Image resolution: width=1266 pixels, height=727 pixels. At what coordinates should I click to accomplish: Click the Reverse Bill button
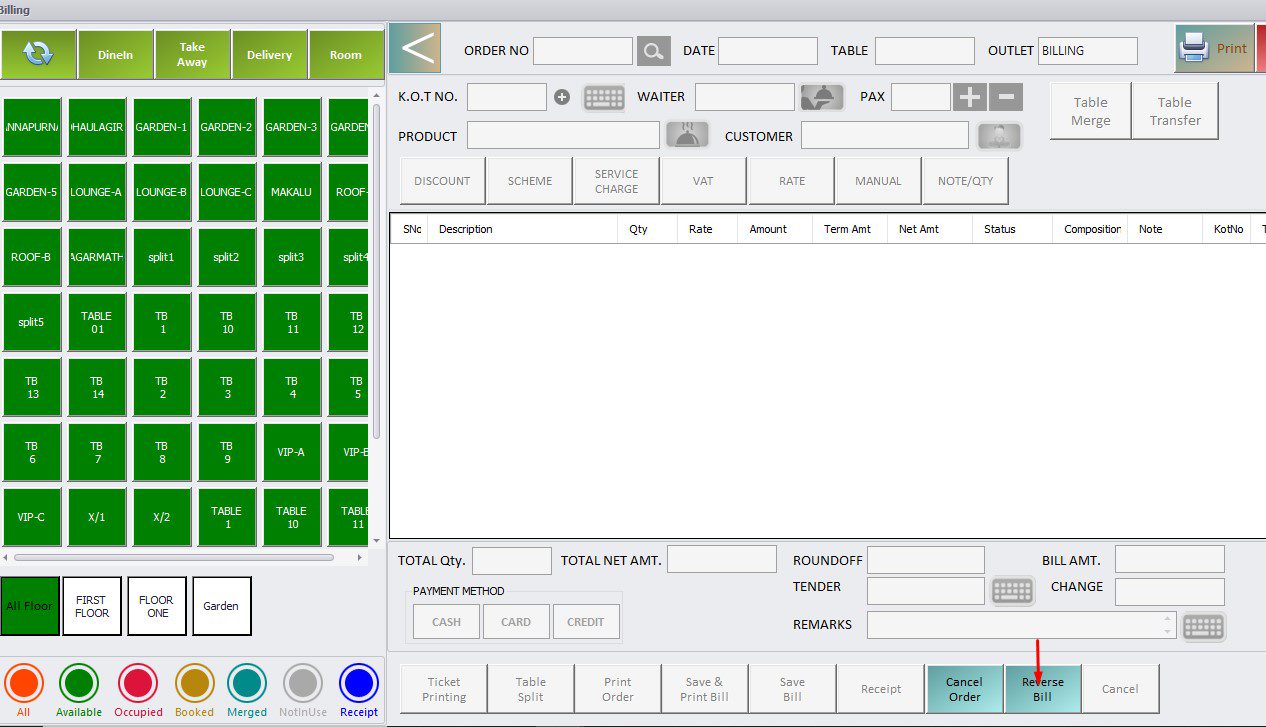[x=1042, y=689]
